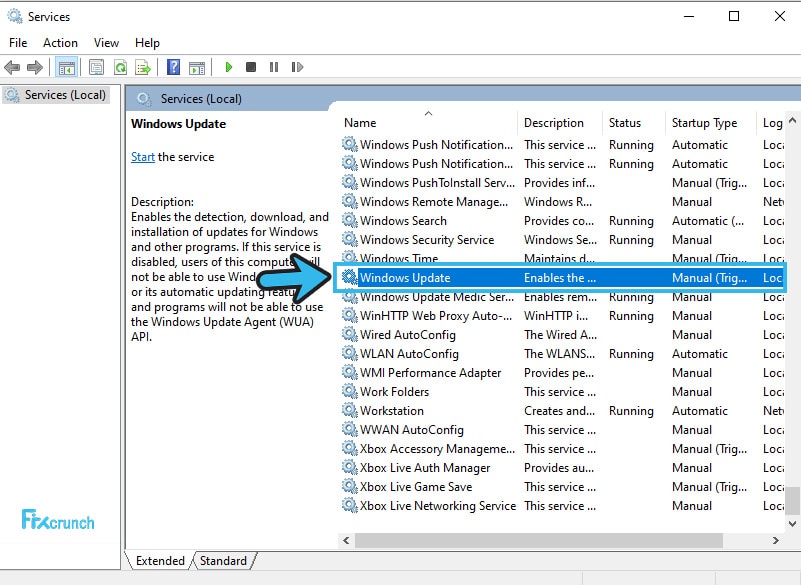Select WinHTTP Web Proxy Auto-Discovery row name

[436, 316]
